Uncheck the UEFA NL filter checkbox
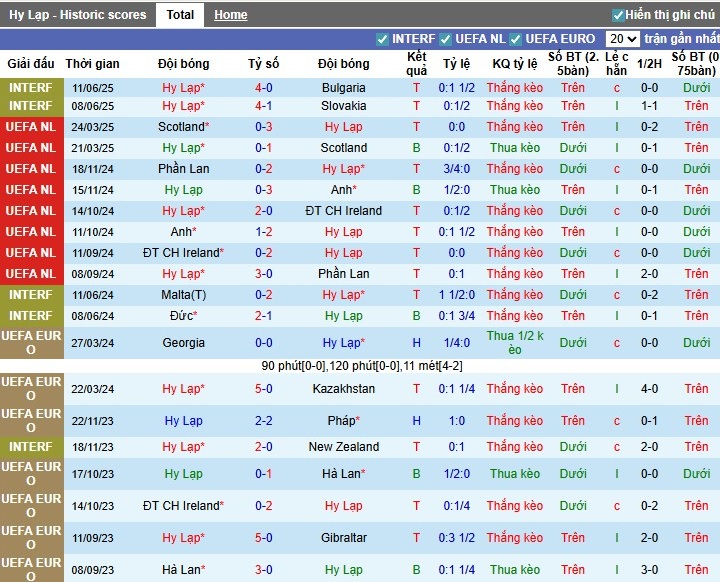 point(445,39)
